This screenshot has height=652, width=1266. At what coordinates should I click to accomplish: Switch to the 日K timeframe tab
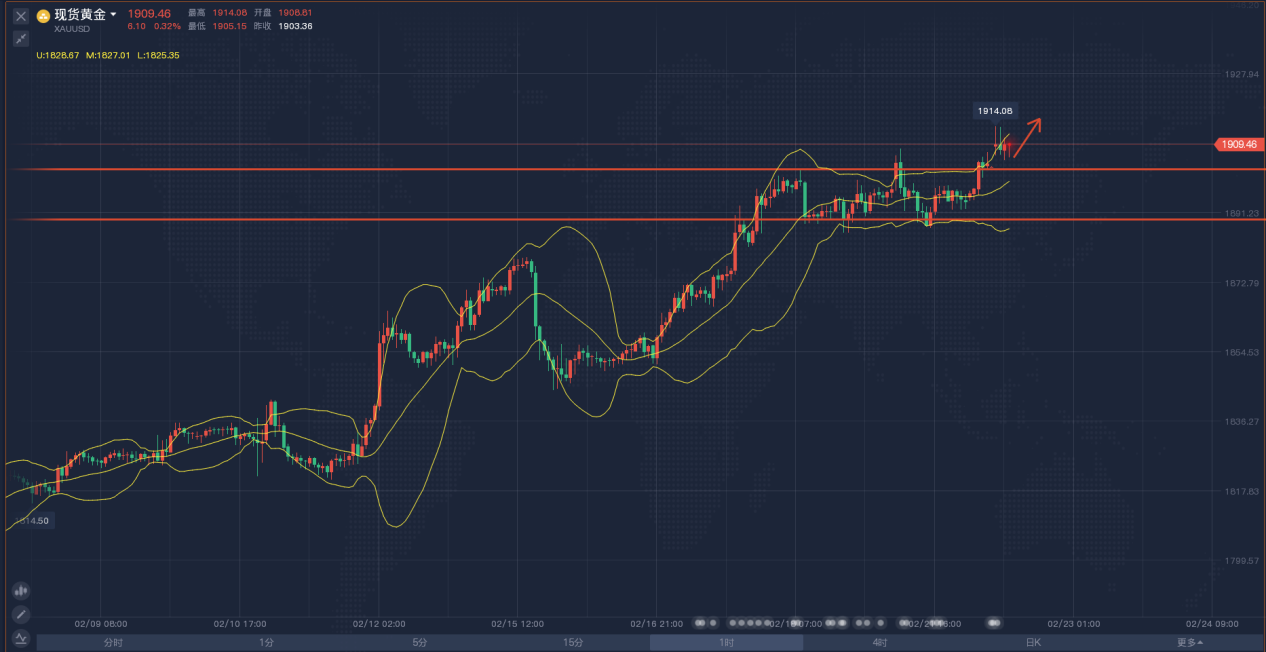point(1033,642)
